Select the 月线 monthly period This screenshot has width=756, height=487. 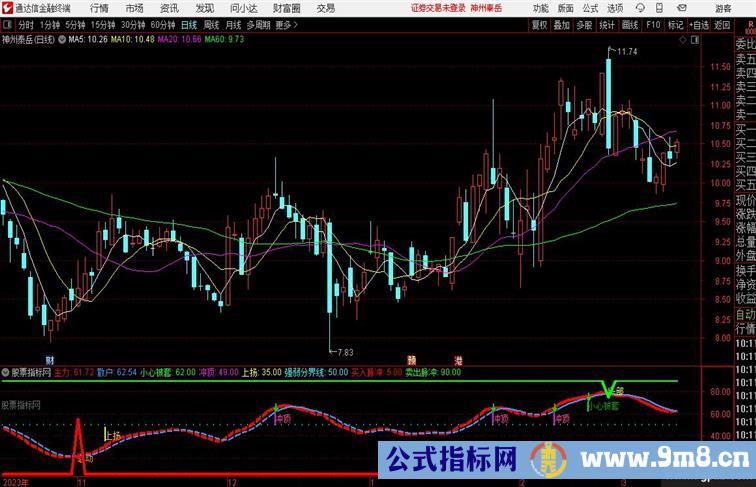click(x=233, y=25)
